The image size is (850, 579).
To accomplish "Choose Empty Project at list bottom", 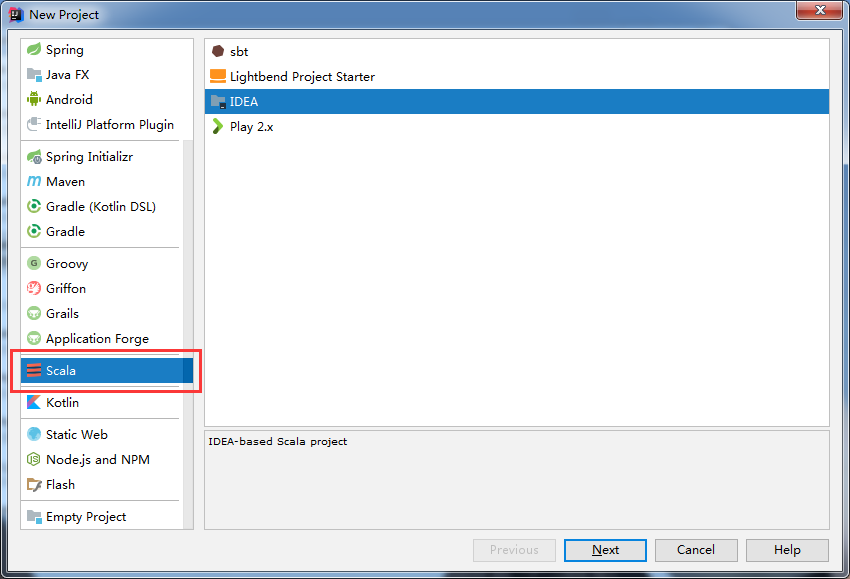I will (86, 517).
